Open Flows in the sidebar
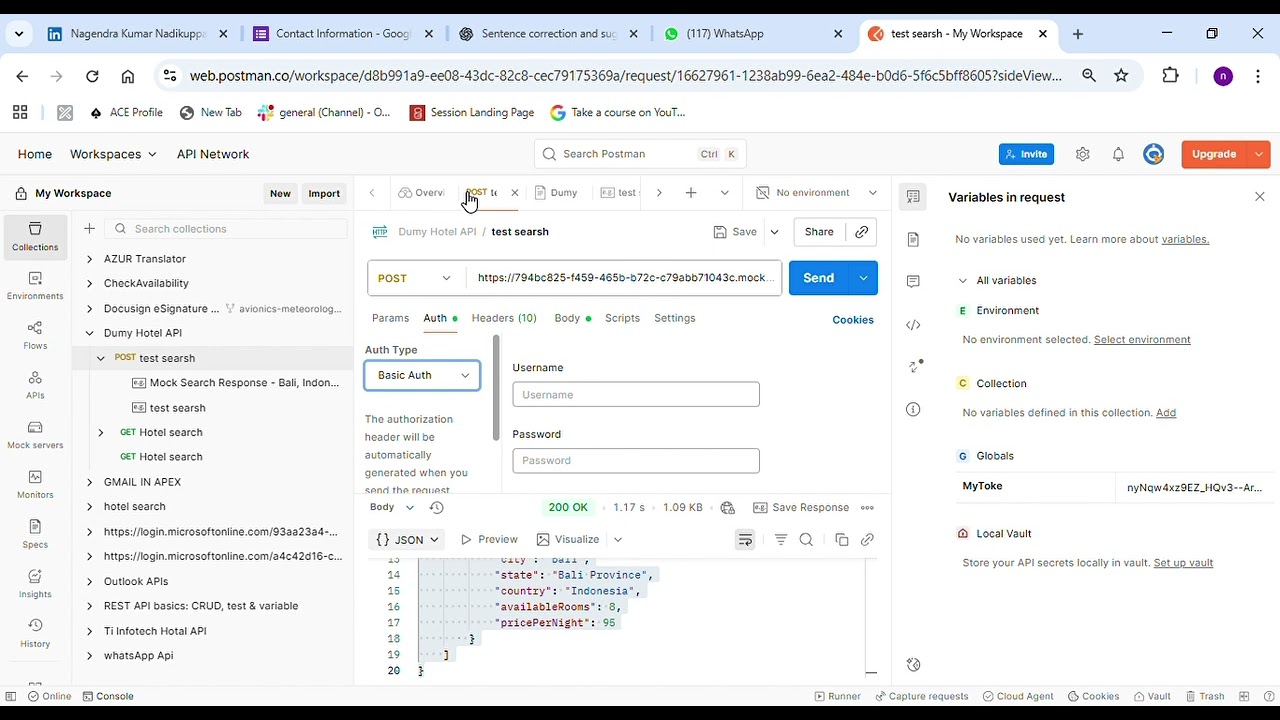 (35, 336)
